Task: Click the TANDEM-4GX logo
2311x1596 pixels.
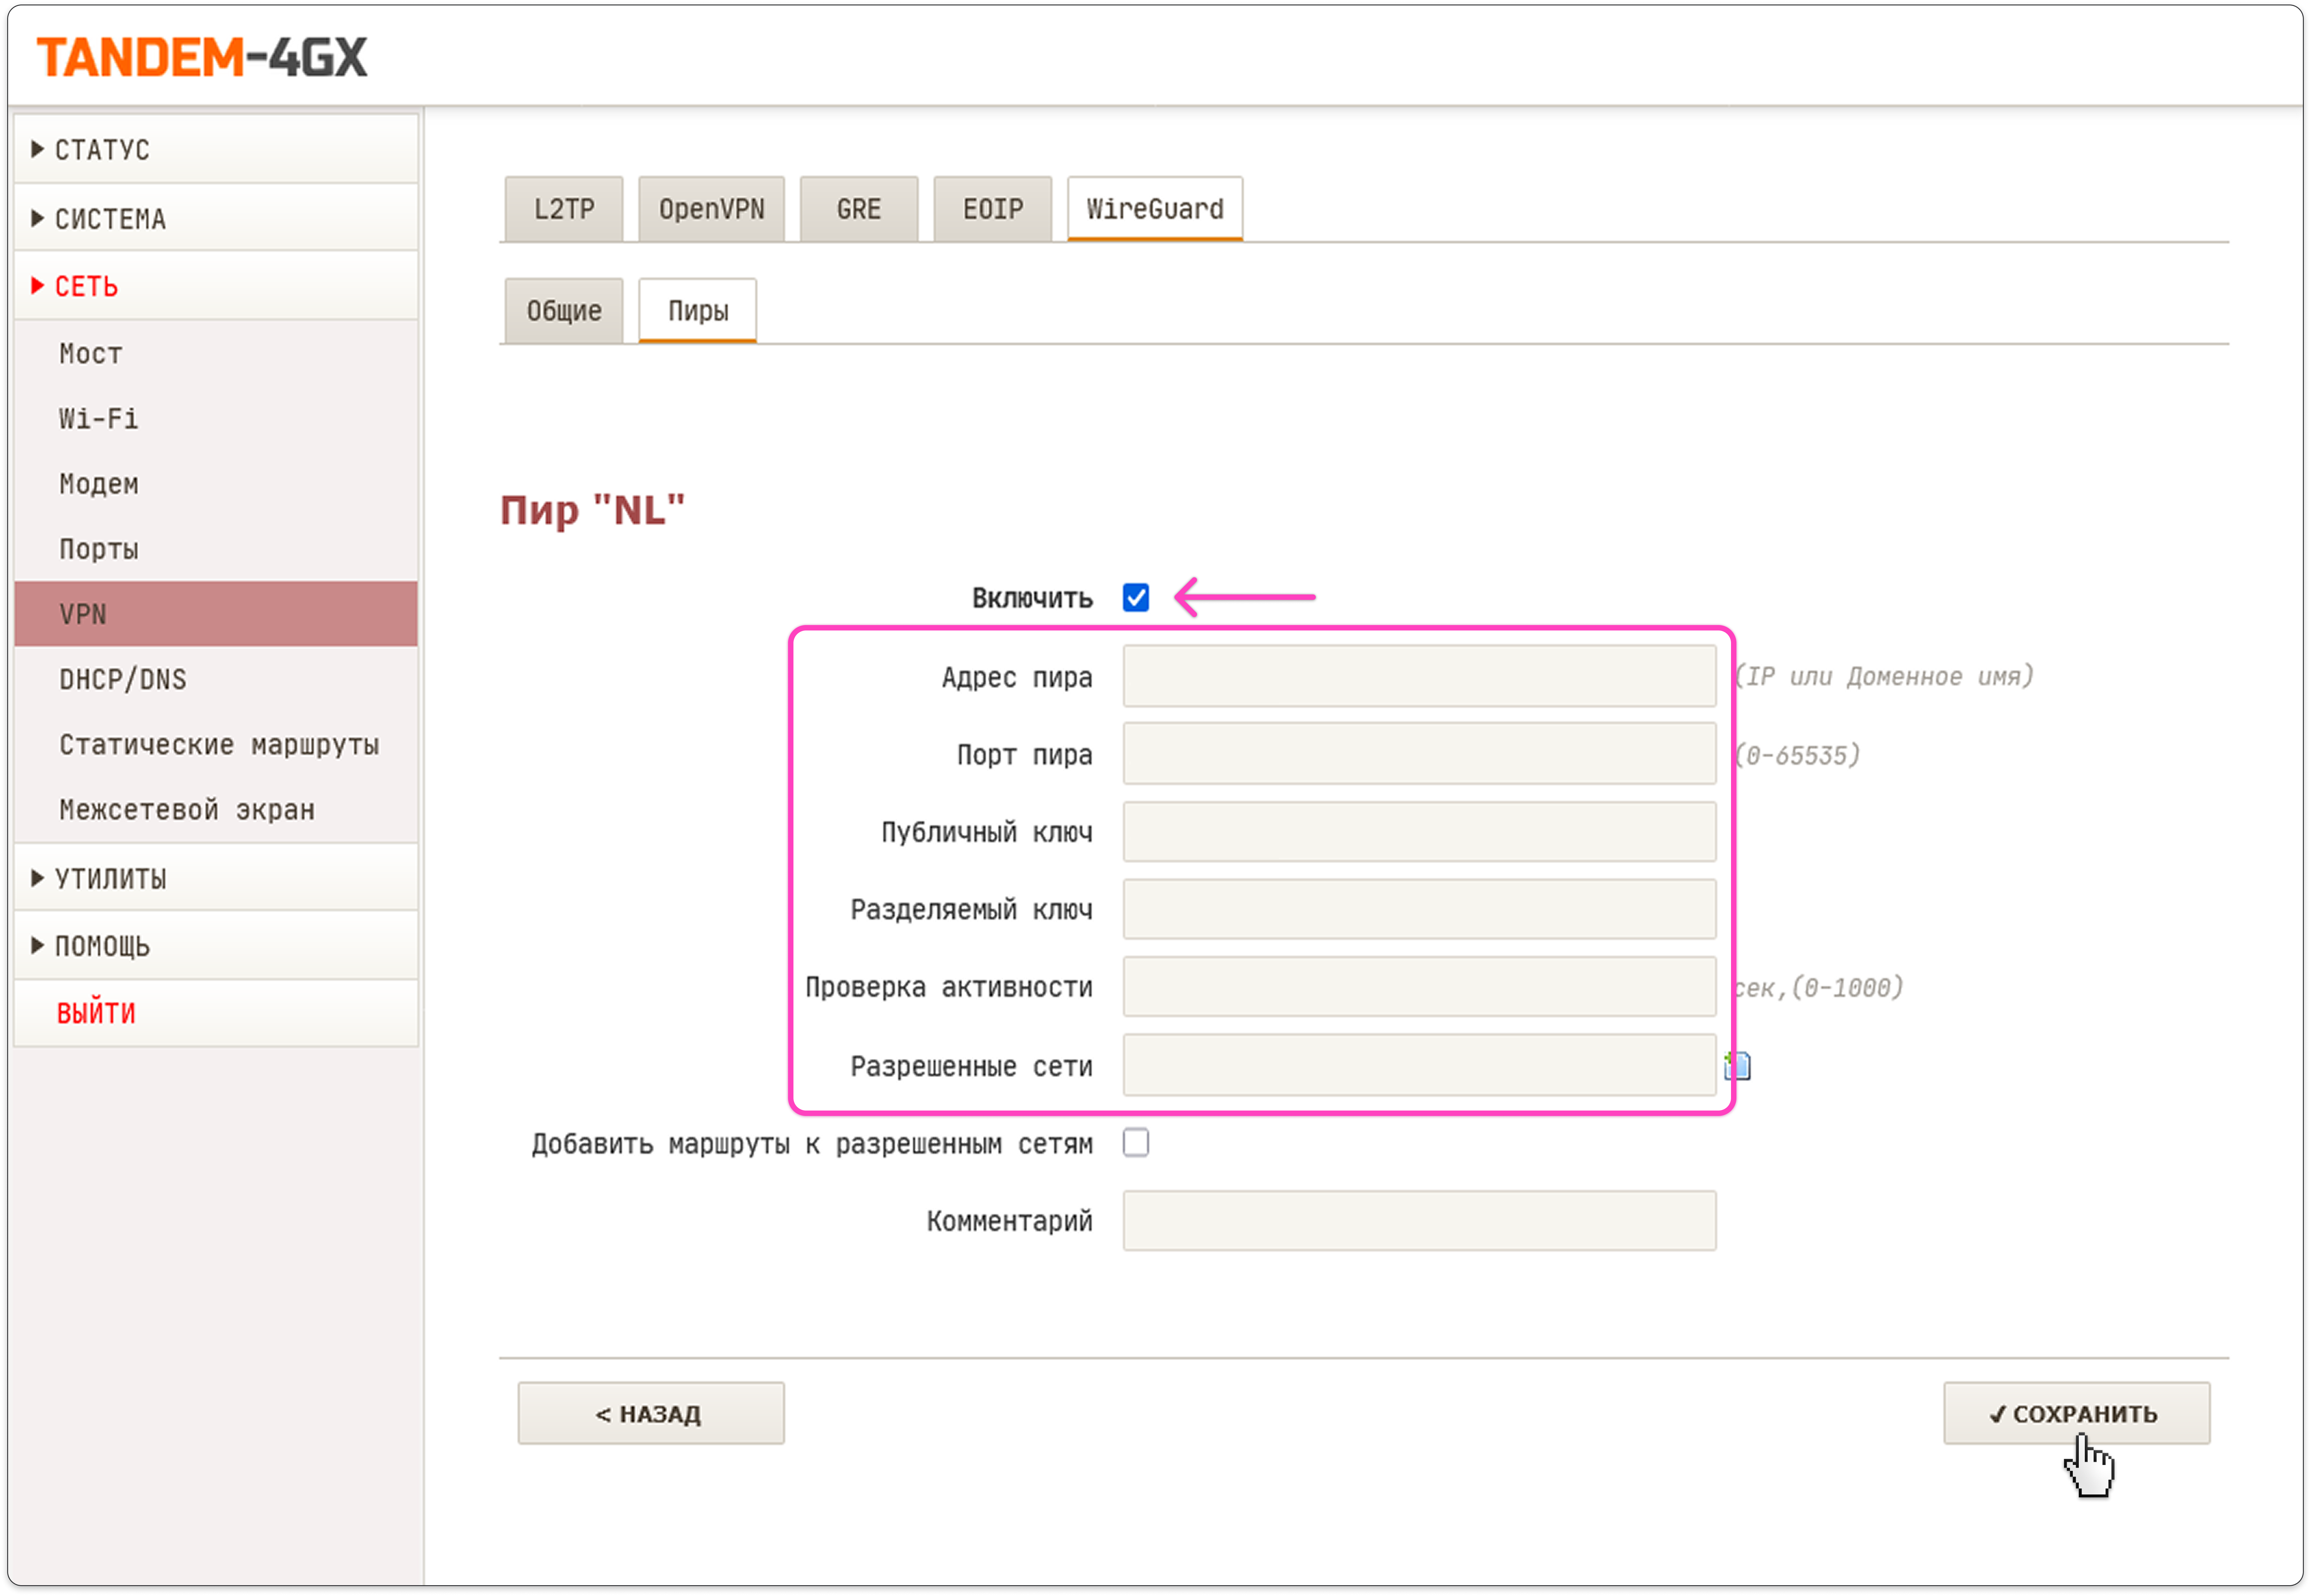Action: 202,57
